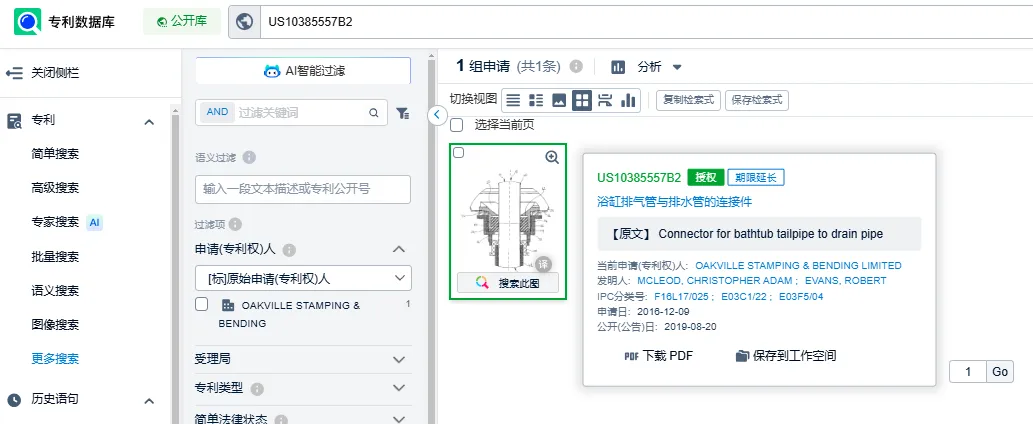This screenshot has width=1033, height=424.
Task: Expand the 简单法律状态 filter section
Action: [x=399, y=419]
